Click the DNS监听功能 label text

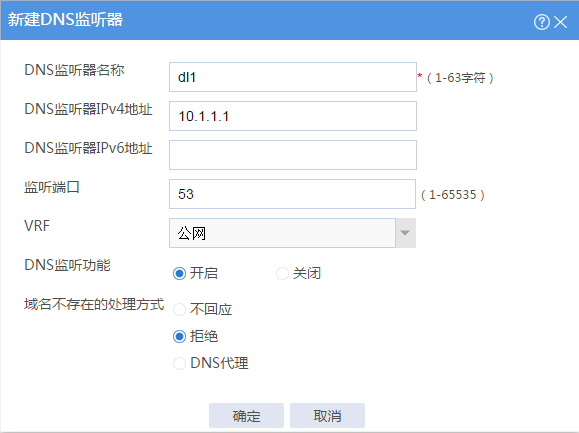pyautogui.click(x=67, y=265)
